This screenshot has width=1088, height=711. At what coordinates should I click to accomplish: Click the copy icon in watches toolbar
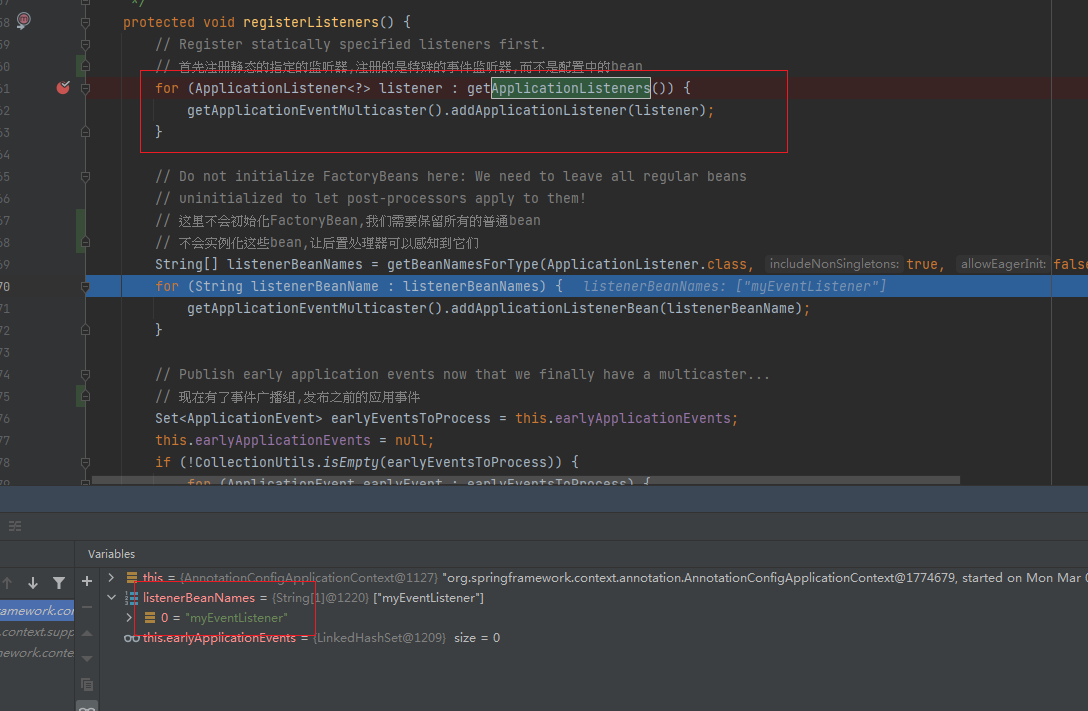[x=87, y=685]
